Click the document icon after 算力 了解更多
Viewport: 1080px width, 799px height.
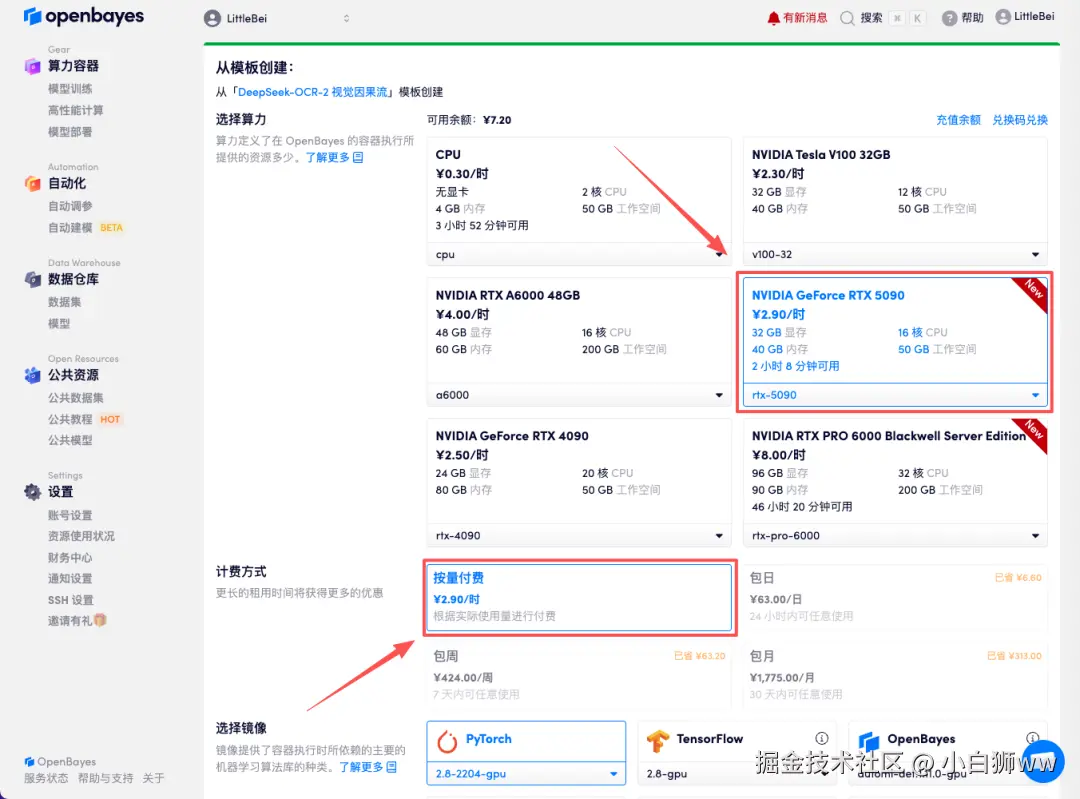pos(358,158)
